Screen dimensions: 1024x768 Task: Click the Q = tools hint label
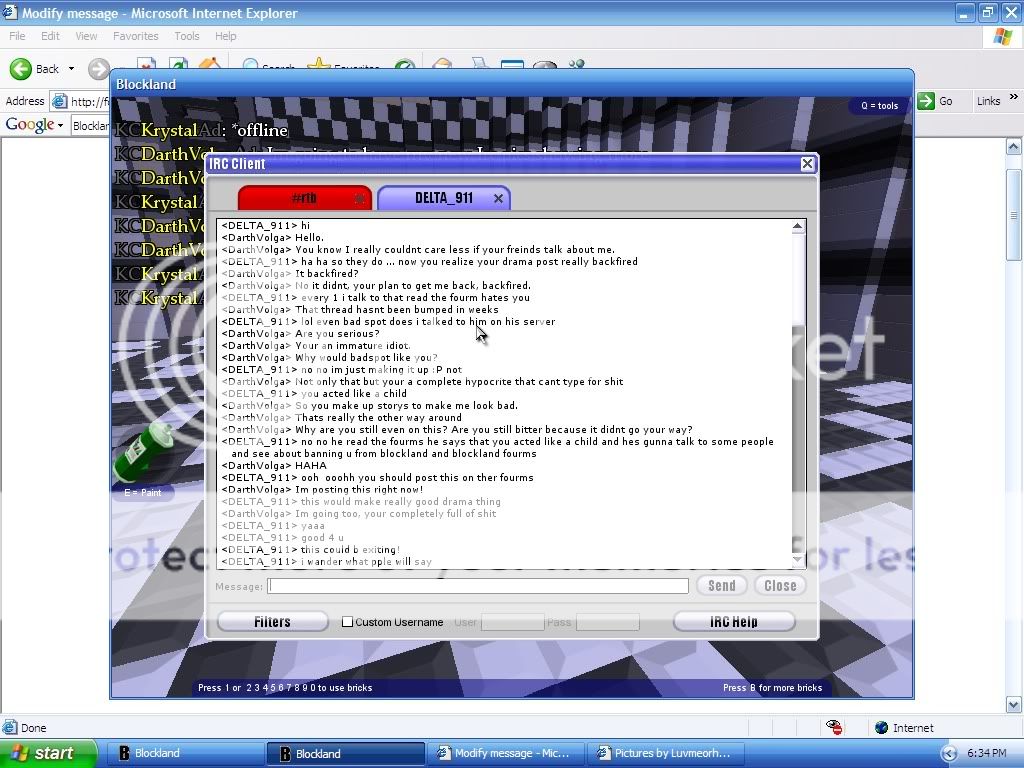[x=879, y=106]
